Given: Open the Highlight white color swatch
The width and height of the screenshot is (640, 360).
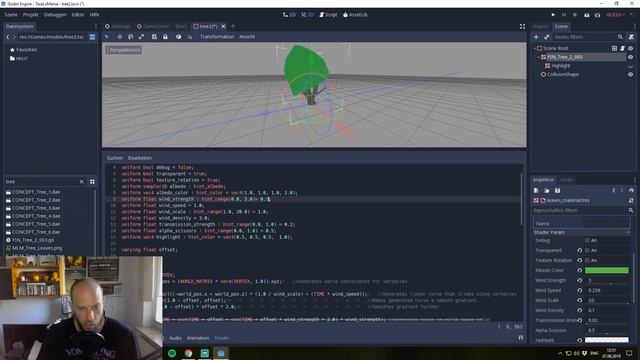Looking at the screenshot, I should coord(607,340).
